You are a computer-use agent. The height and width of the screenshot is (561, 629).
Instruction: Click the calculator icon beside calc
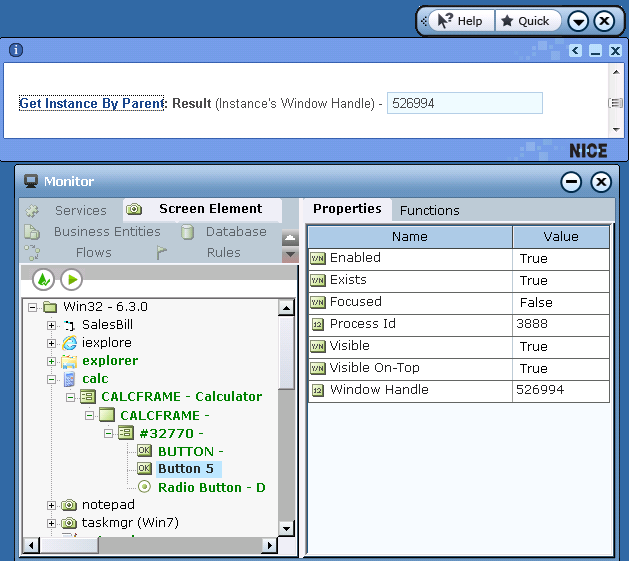pos(69,379)
